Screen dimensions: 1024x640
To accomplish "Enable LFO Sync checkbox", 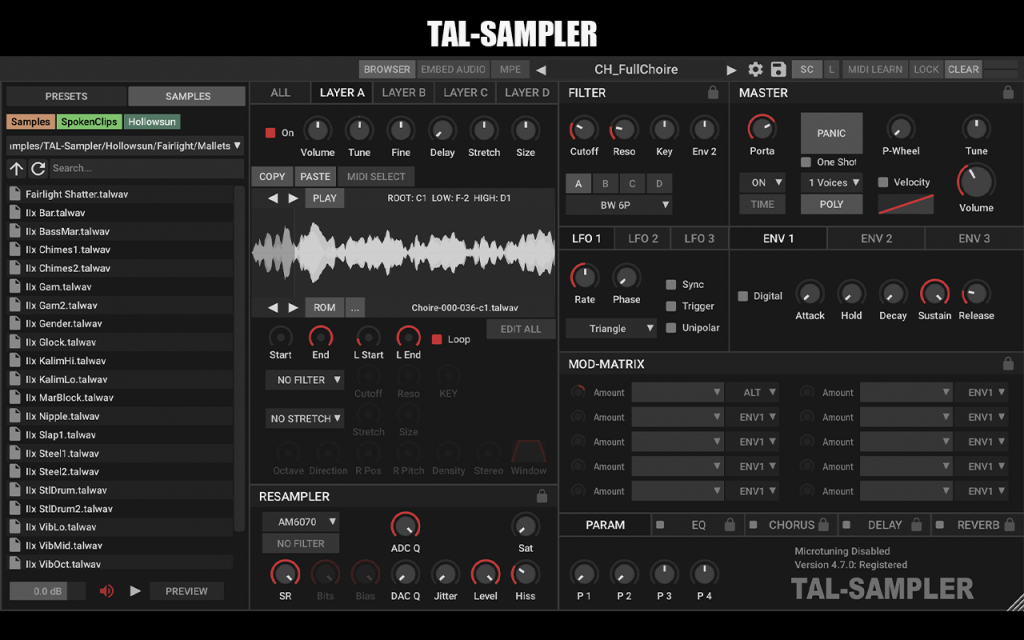I will click(671, 285).
